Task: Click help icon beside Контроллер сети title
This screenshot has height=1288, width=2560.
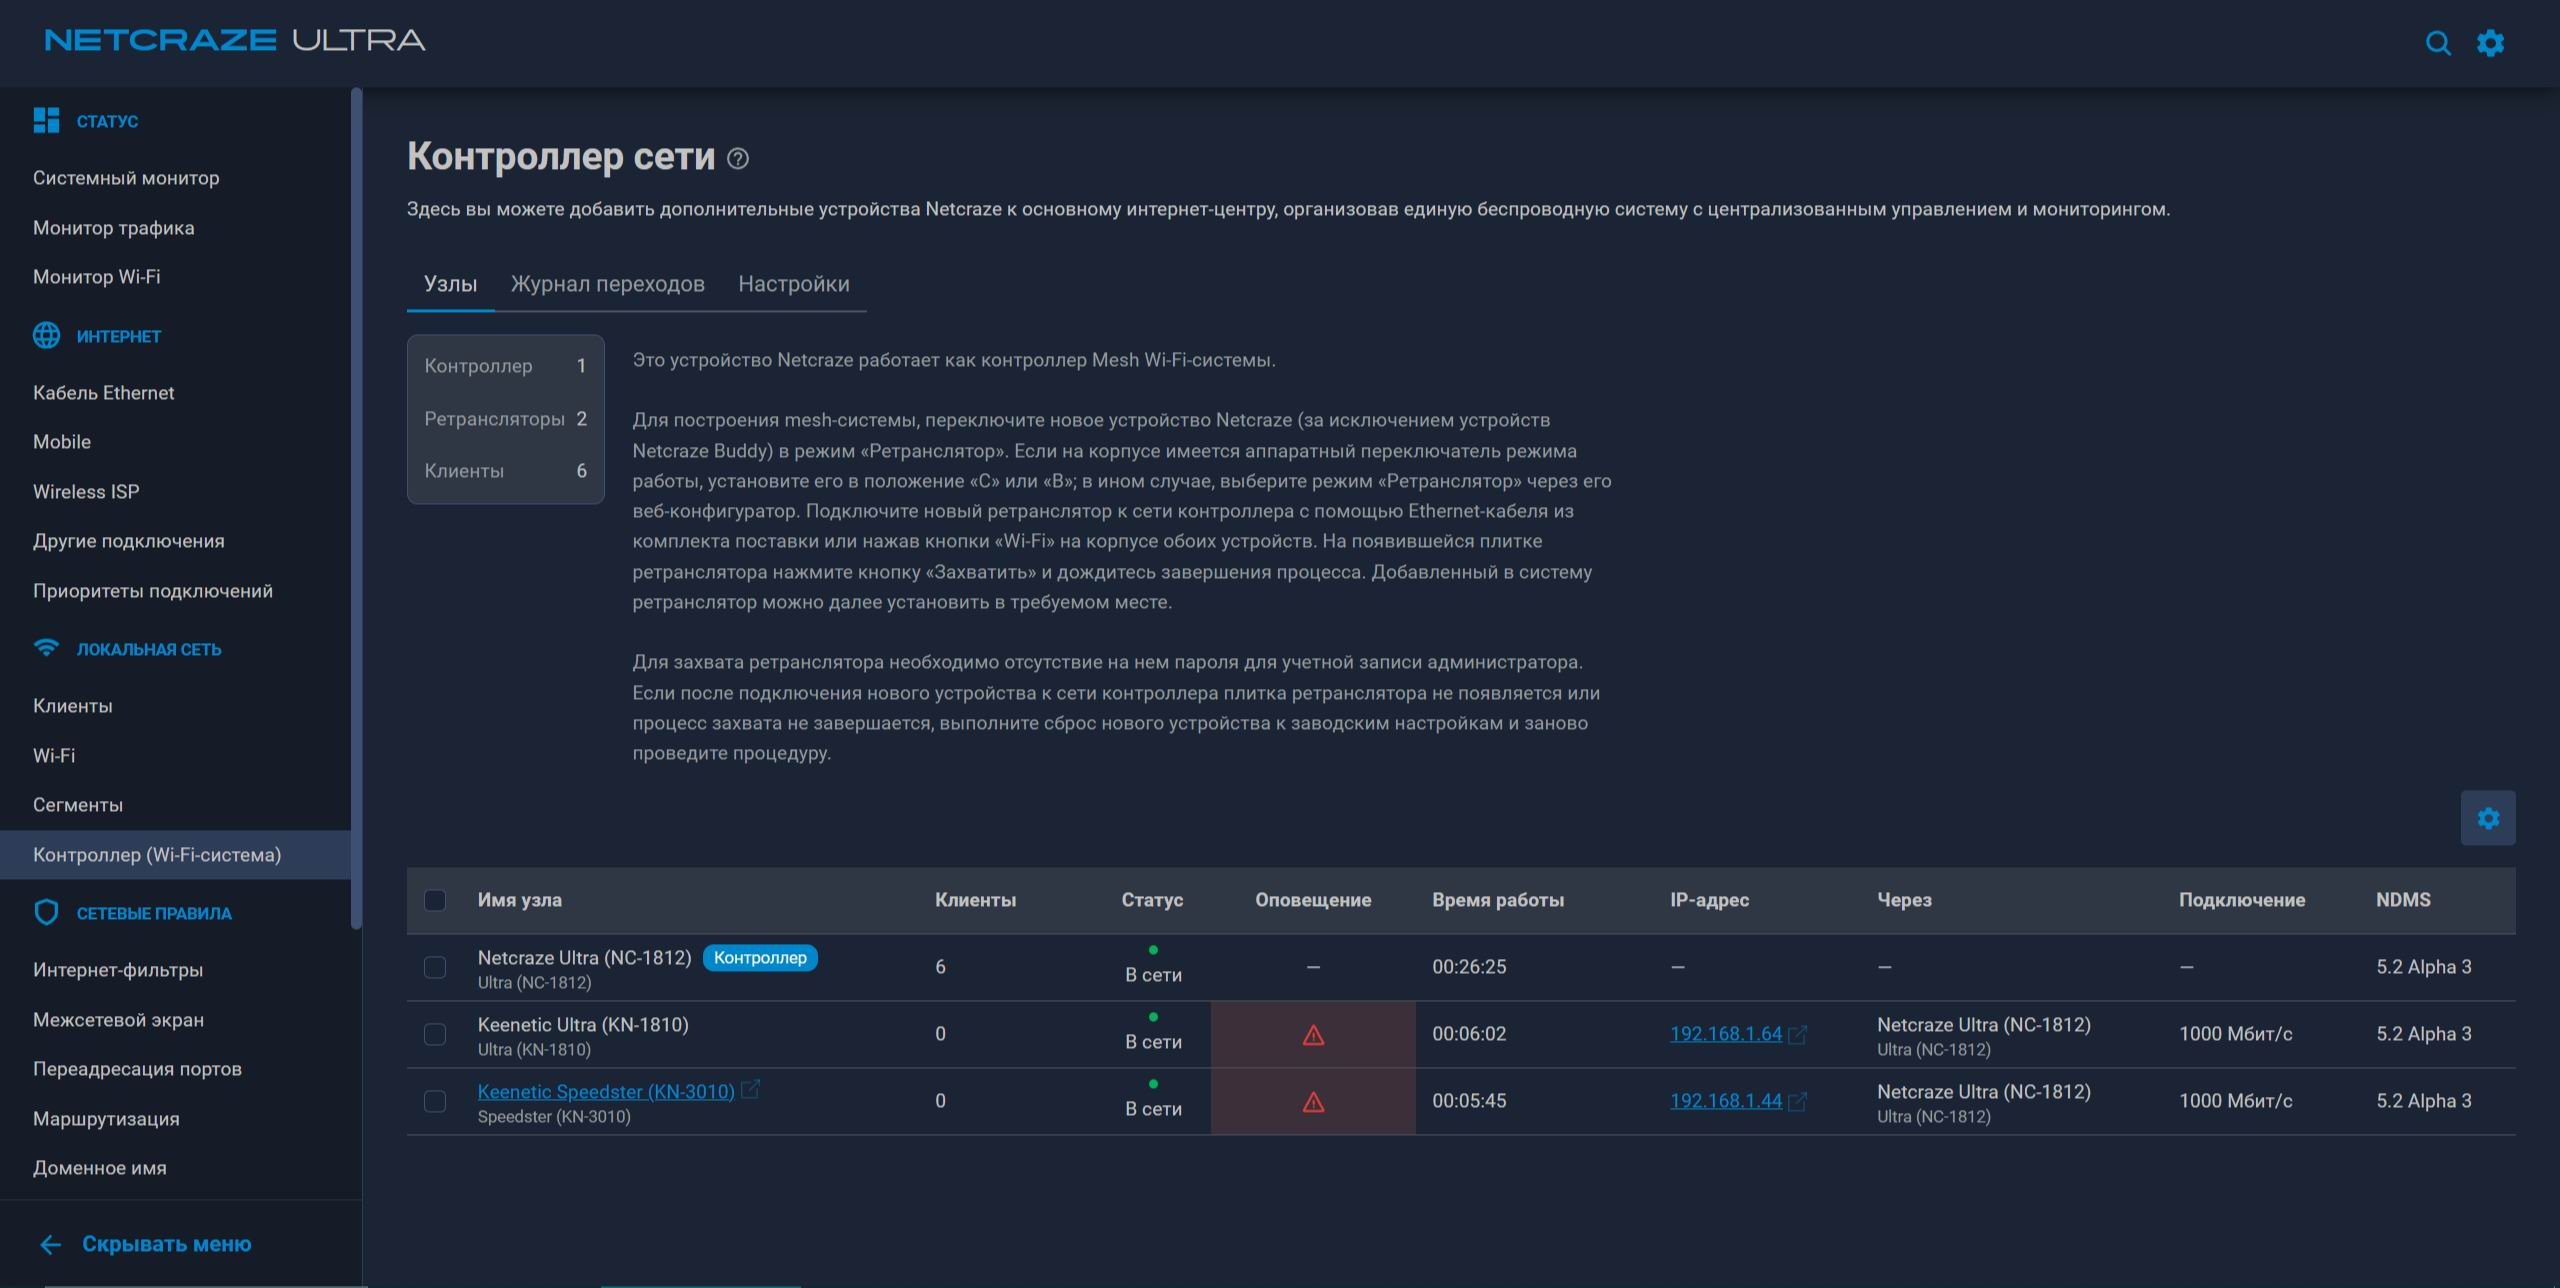Action: pos(738,158)
